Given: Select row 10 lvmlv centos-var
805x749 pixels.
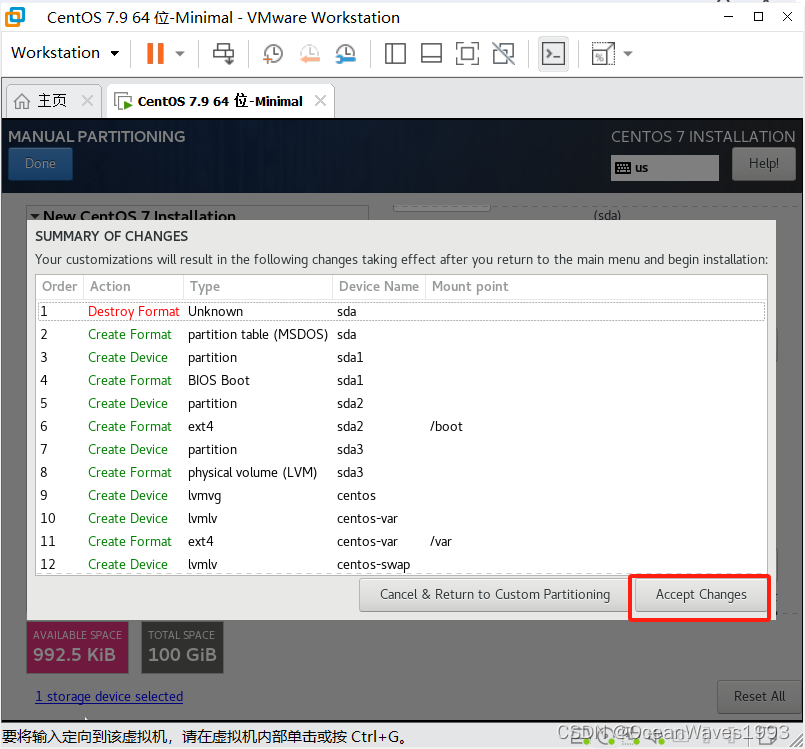Looking at the screenshot, I should 401,518.
